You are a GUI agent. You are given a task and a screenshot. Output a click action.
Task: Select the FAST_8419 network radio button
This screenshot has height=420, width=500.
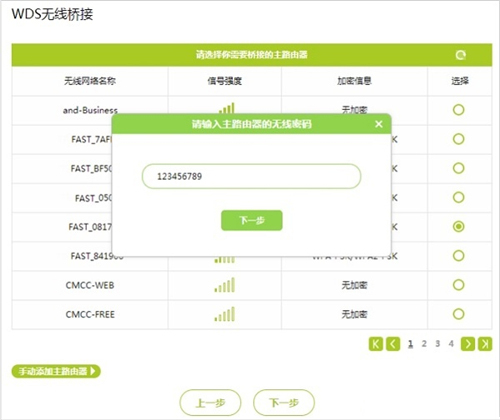tap(459, 256)
